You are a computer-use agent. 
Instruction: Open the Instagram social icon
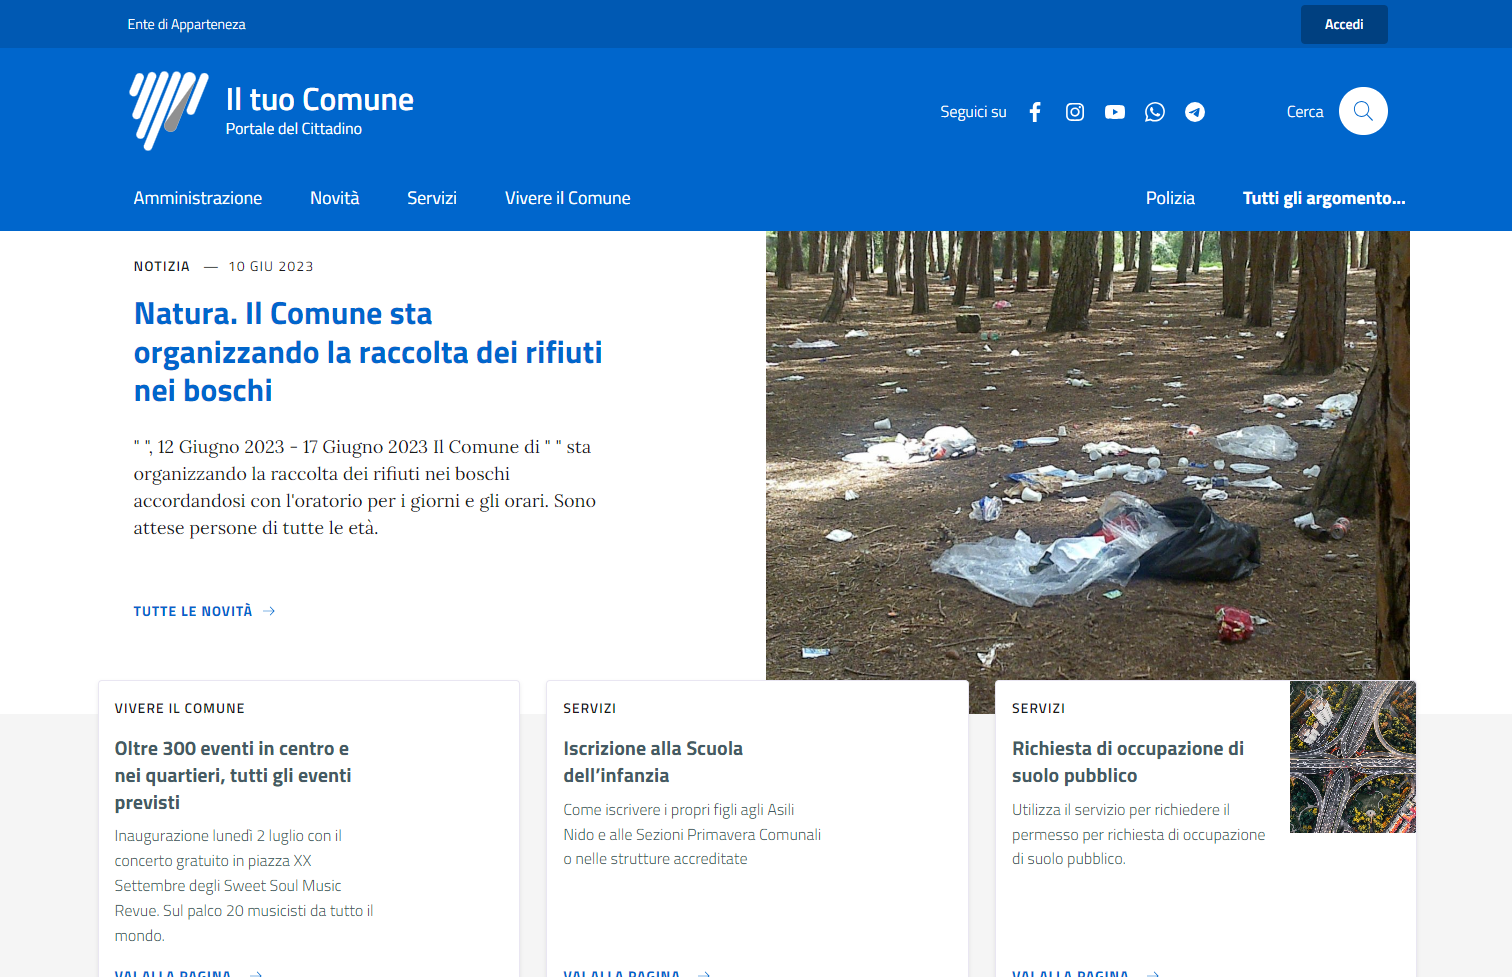pyautogui.click(x=1075, y=112)
